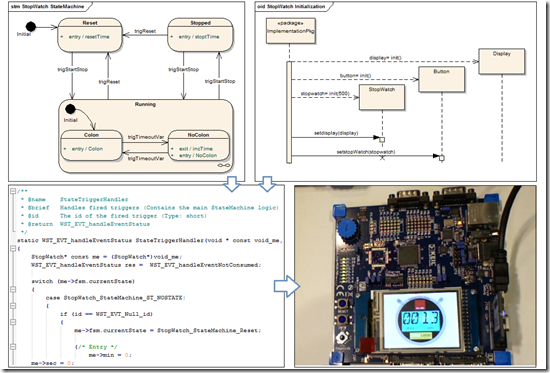Screen dimensions: 550x373
Task: Select the Stopped state box
Action: [x=200, y=35]
